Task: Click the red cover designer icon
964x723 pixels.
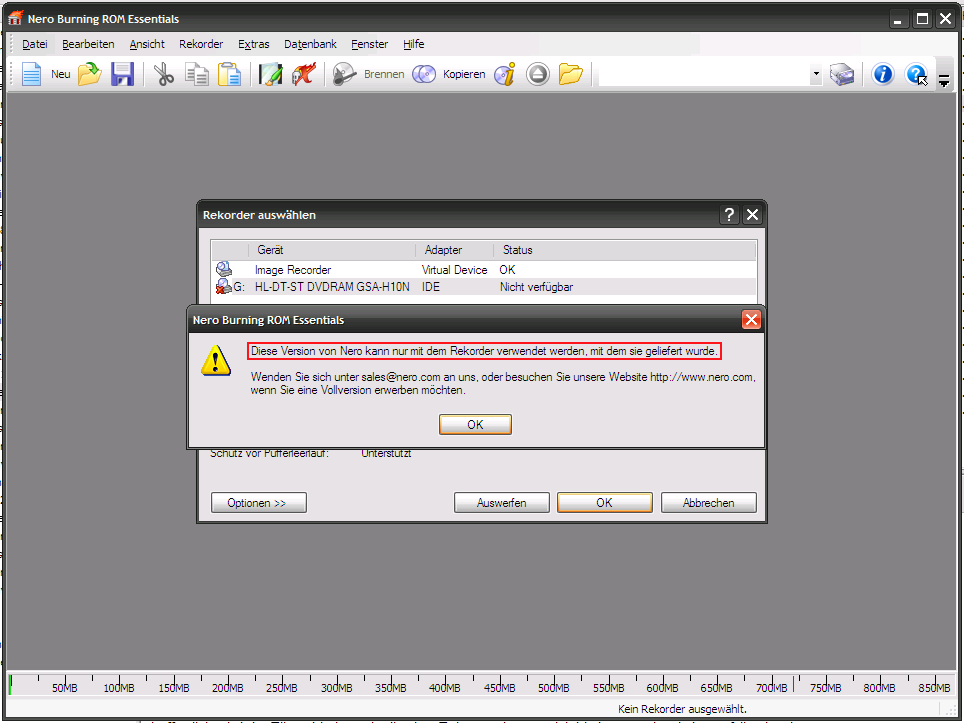Action: [x=304, y=74]
